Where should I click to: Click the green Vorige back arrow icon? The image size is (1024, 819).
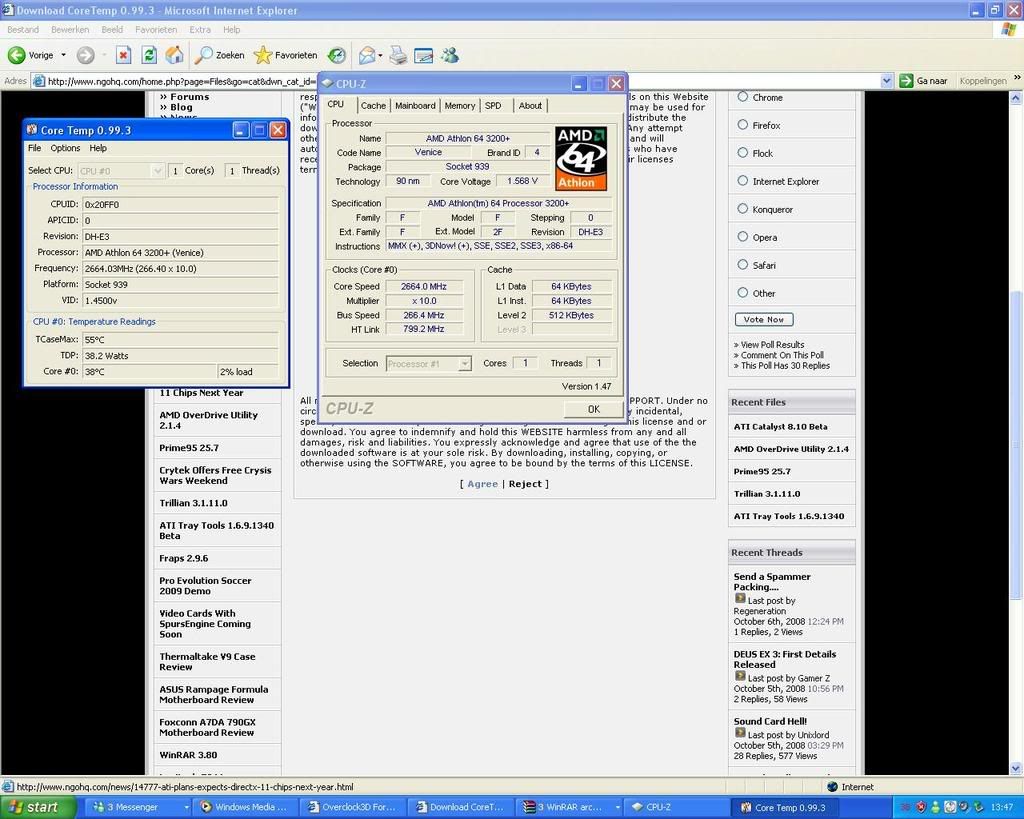tap(16, 56)
